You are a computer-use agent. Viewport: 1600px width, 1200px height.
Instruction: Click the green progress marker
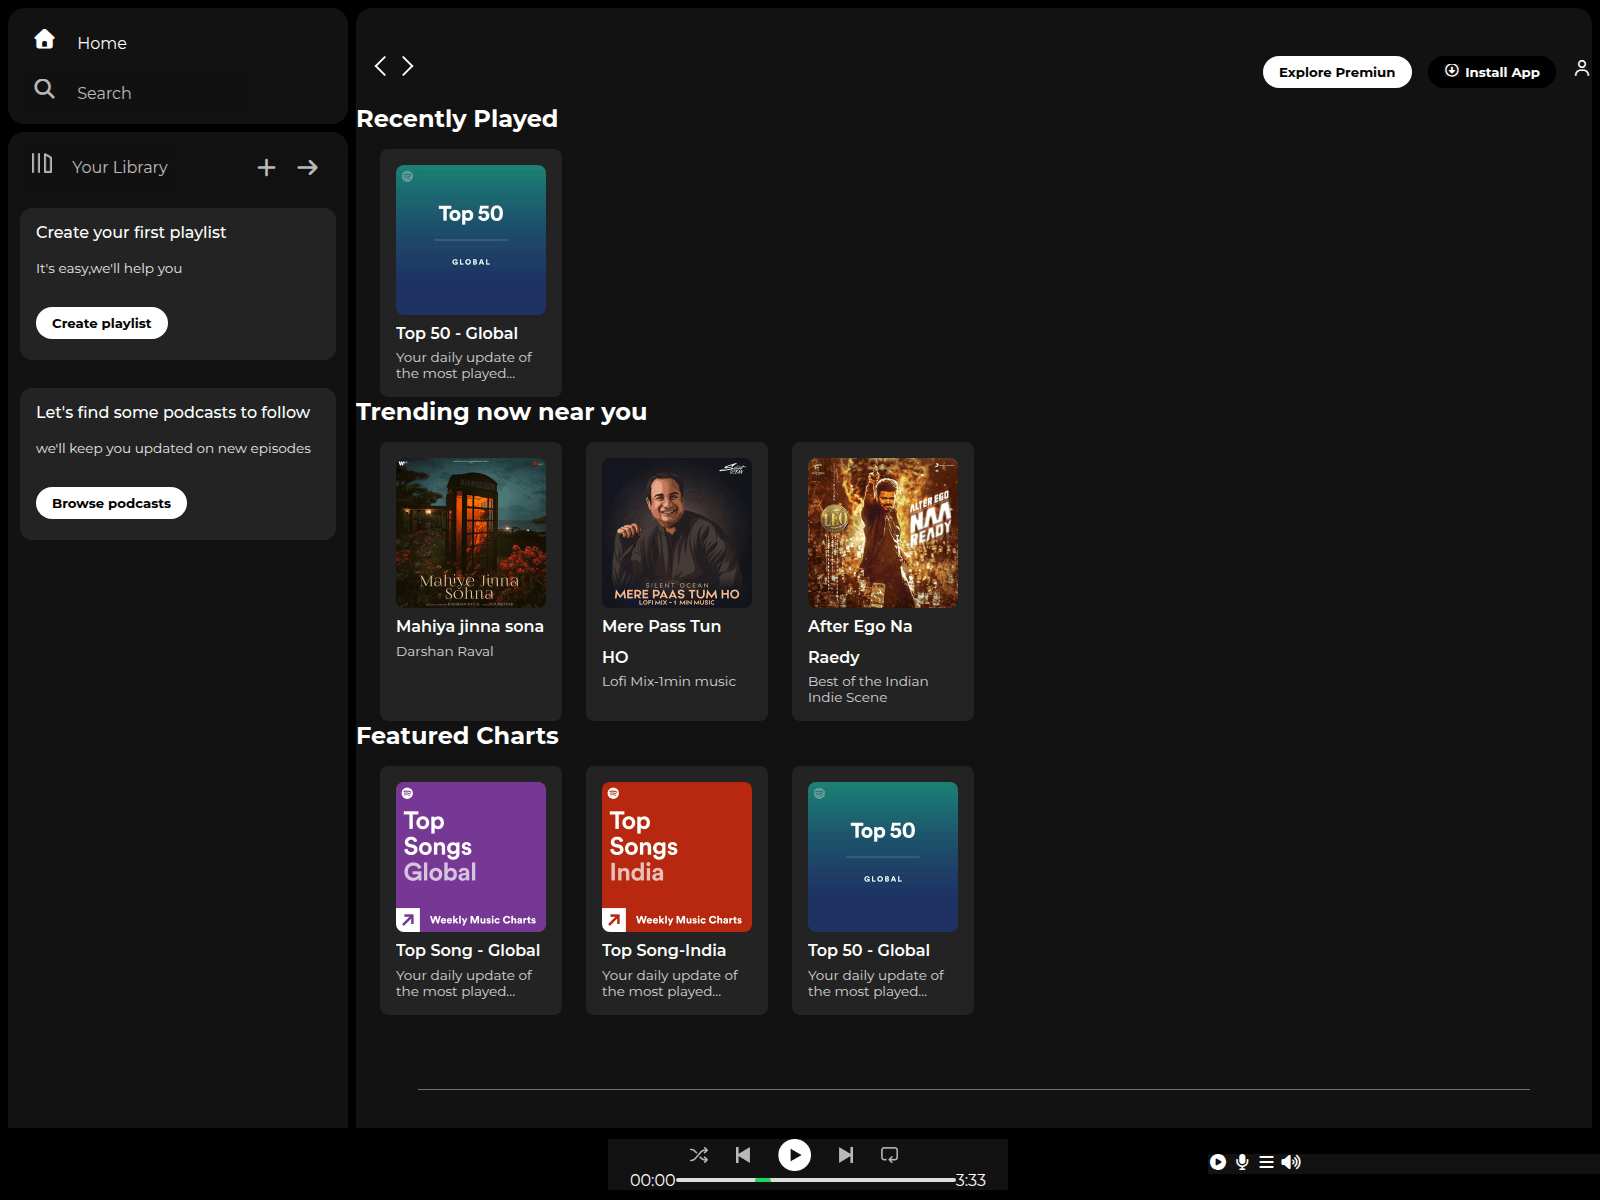[763, 1180]
